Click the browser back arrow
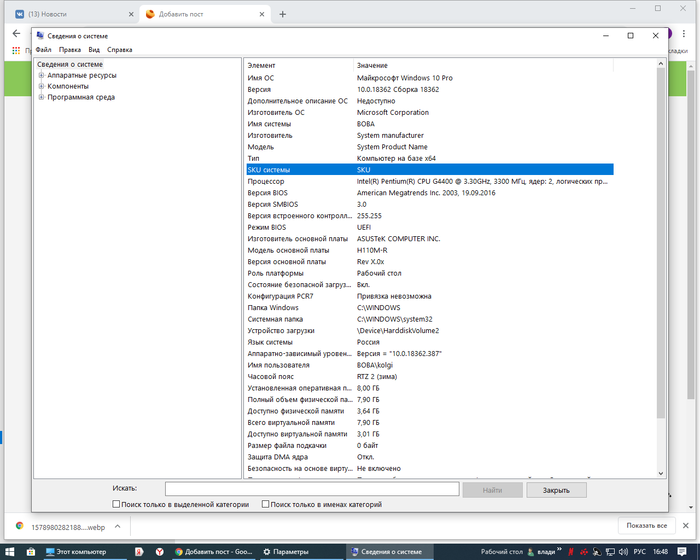 (x=17, y=33)
